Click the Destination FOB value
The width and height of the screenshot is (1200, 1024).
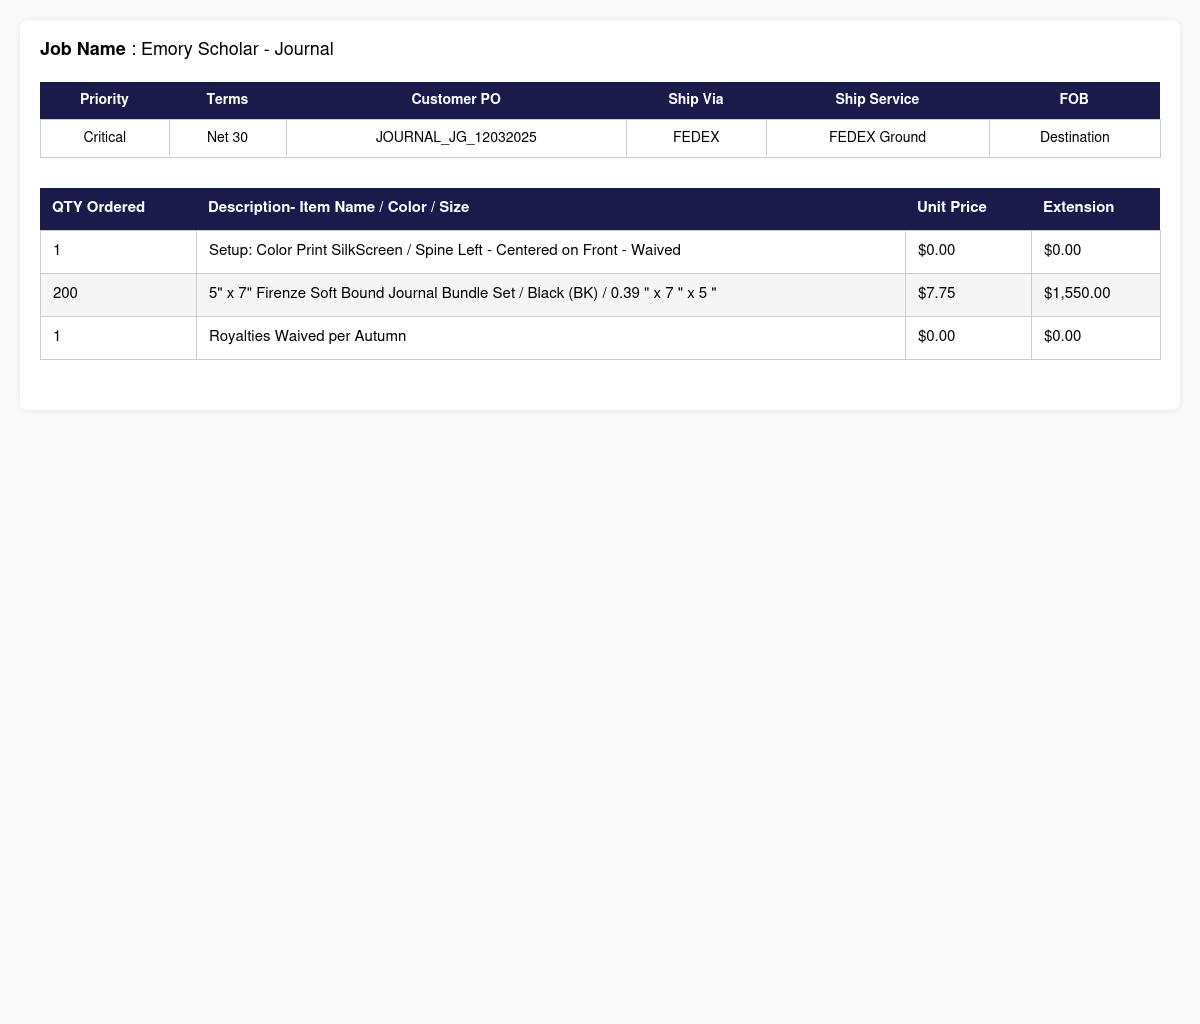[1074, 137]
